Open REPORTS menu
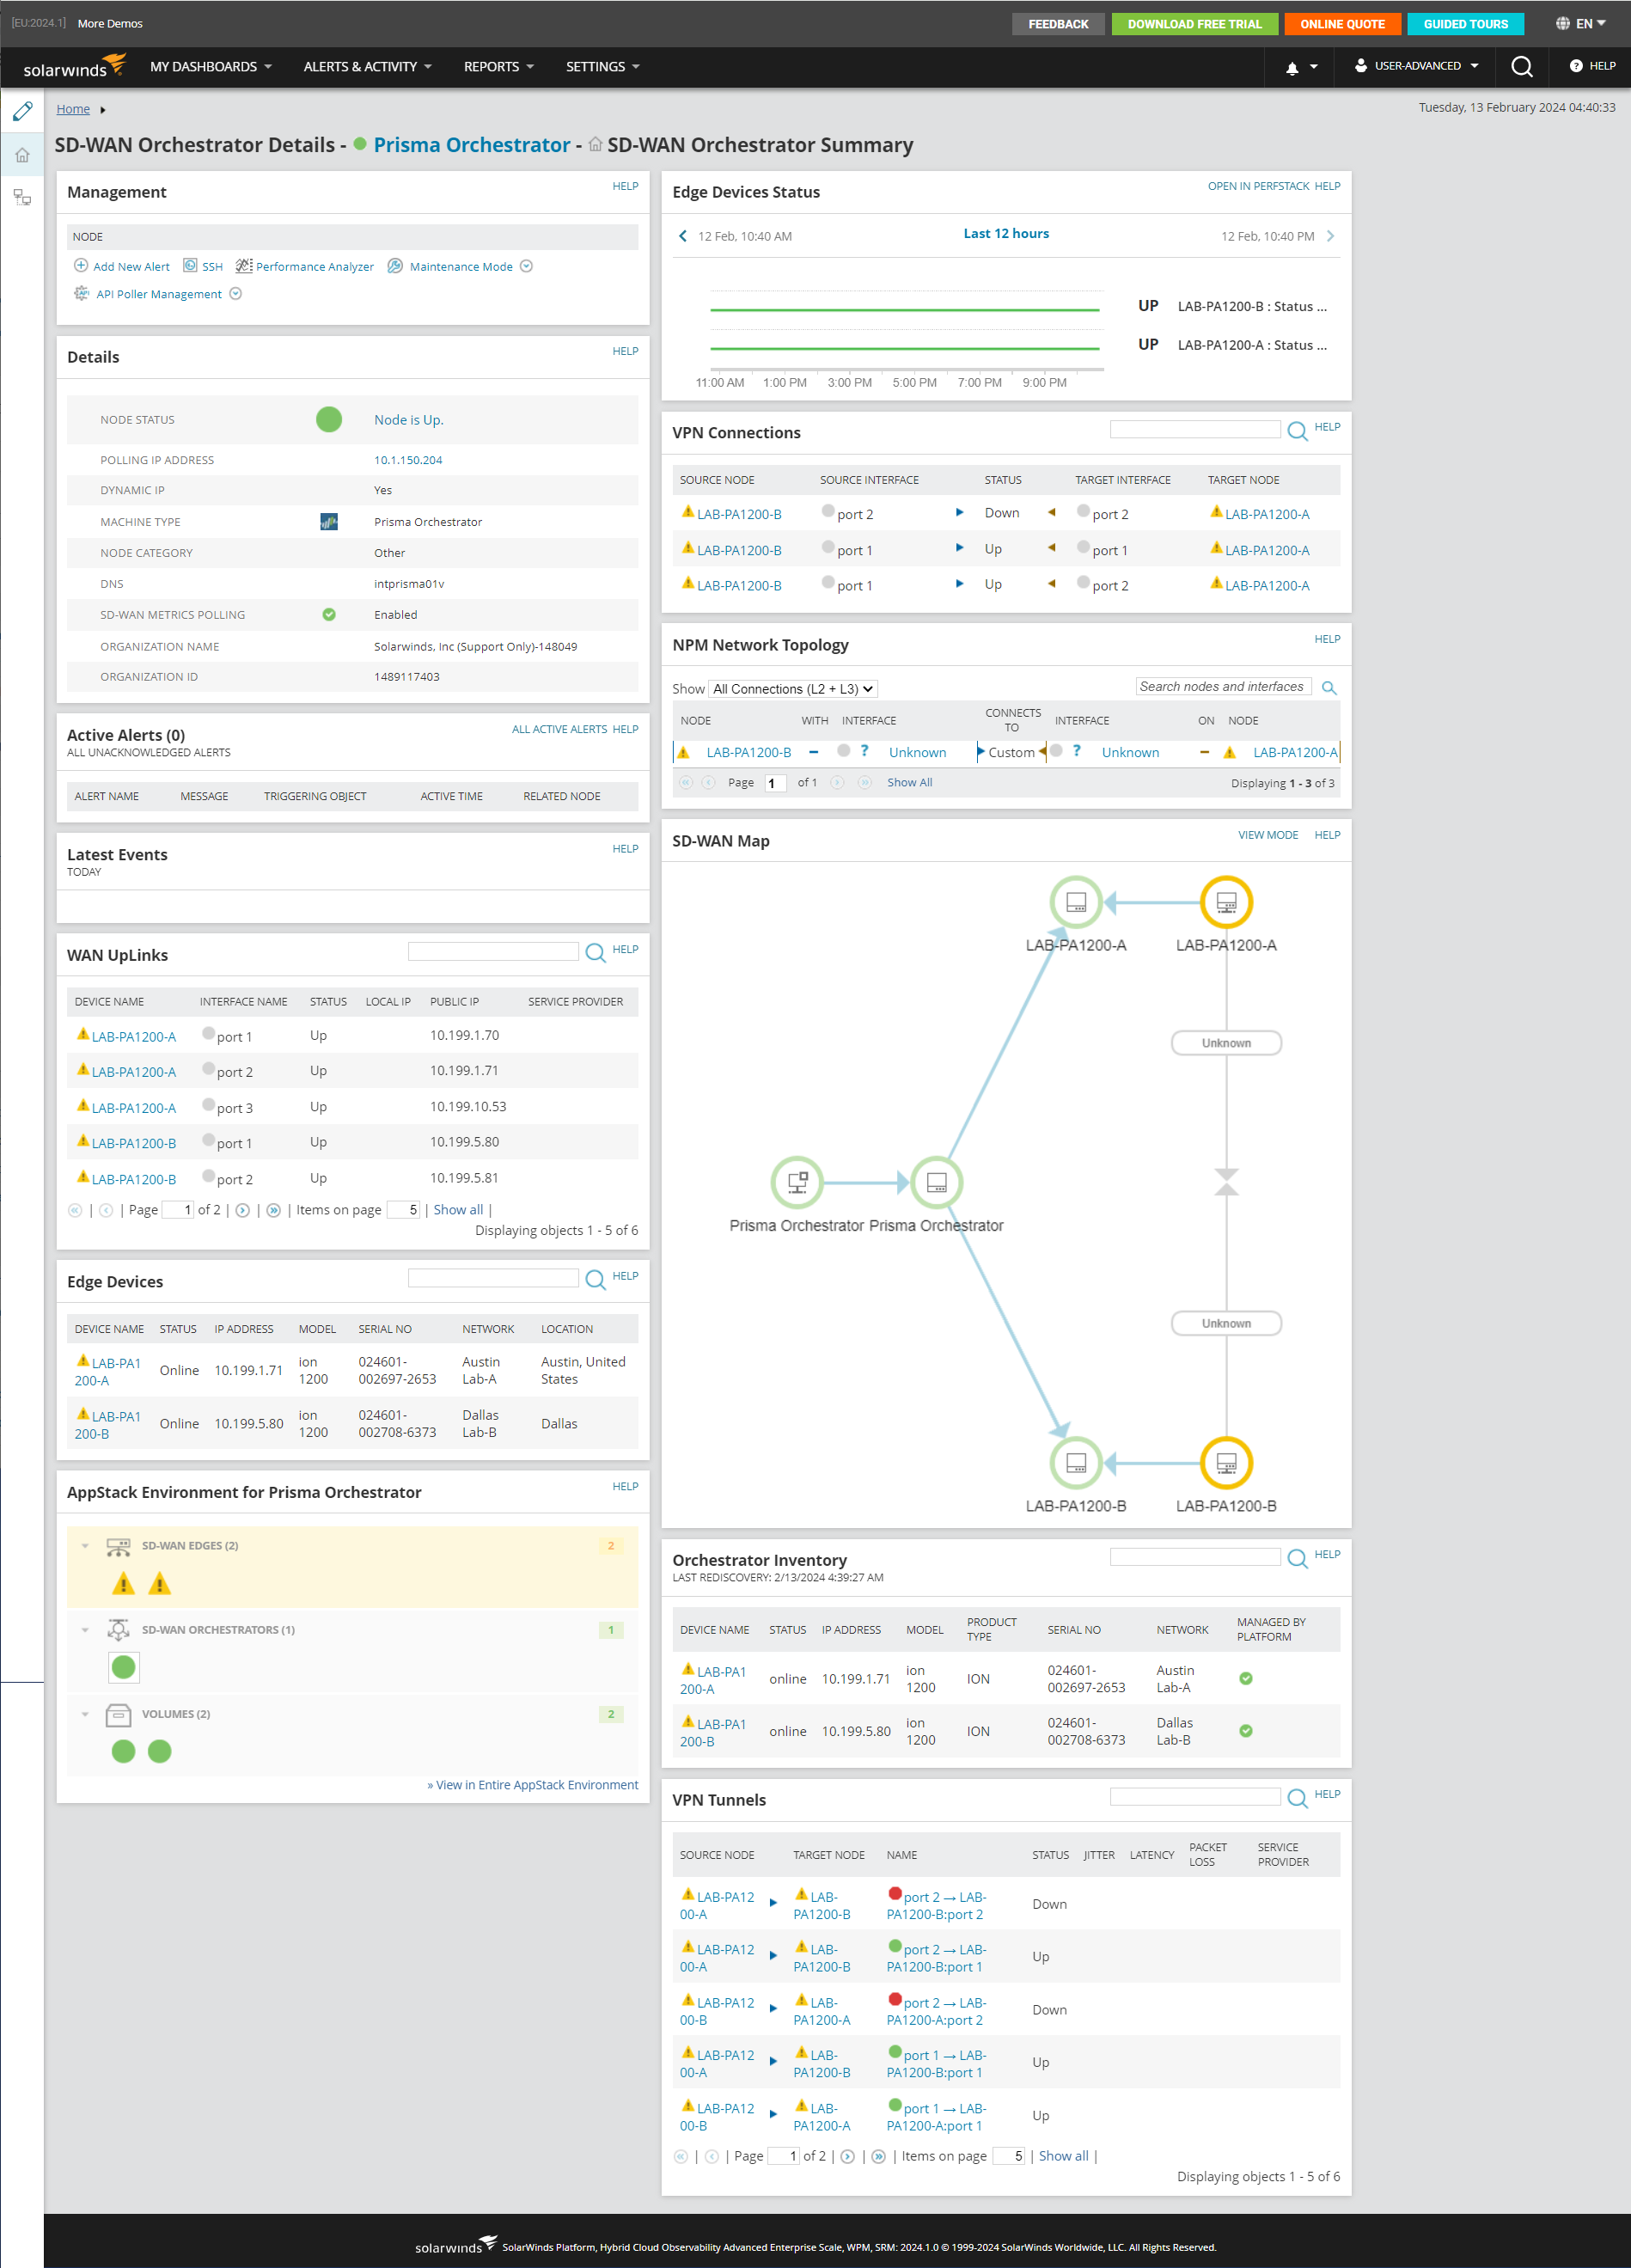Image resolution: width=1631 pixels, height=2268 pixels. click(x=499, y=67)
